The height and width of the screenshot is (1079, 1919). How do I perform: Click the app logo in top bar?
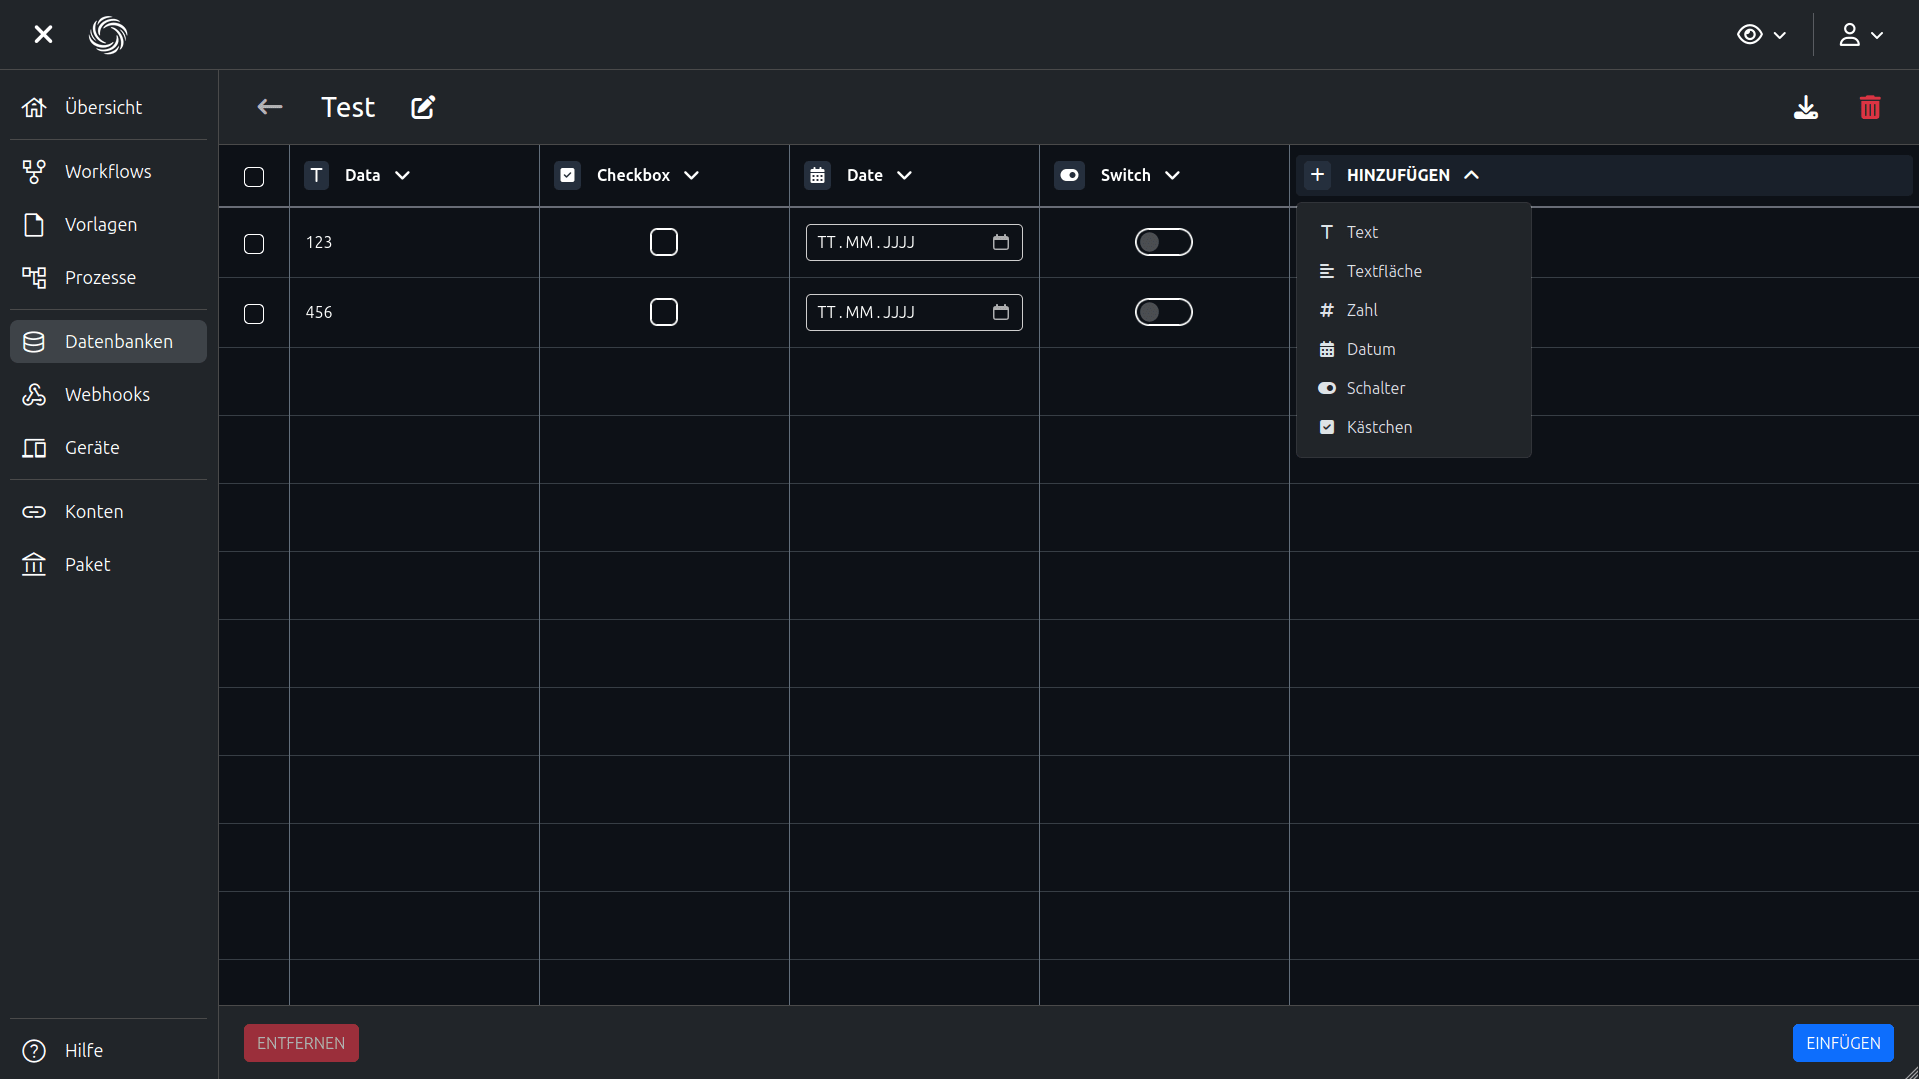108,35
